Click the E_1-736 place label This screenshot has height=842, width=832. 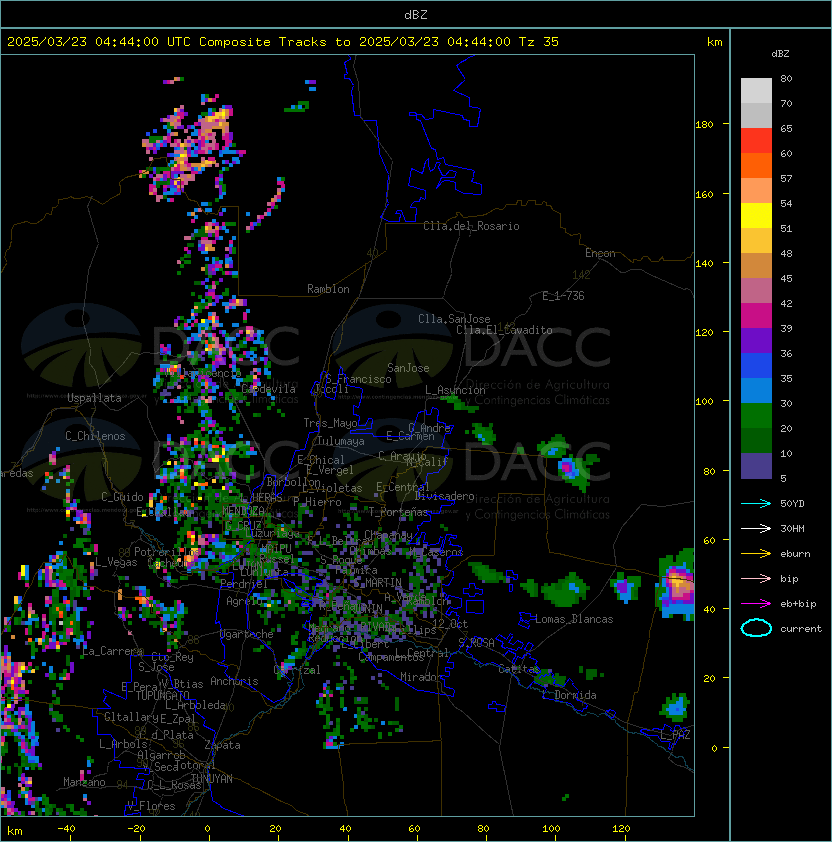click(563, 295)
